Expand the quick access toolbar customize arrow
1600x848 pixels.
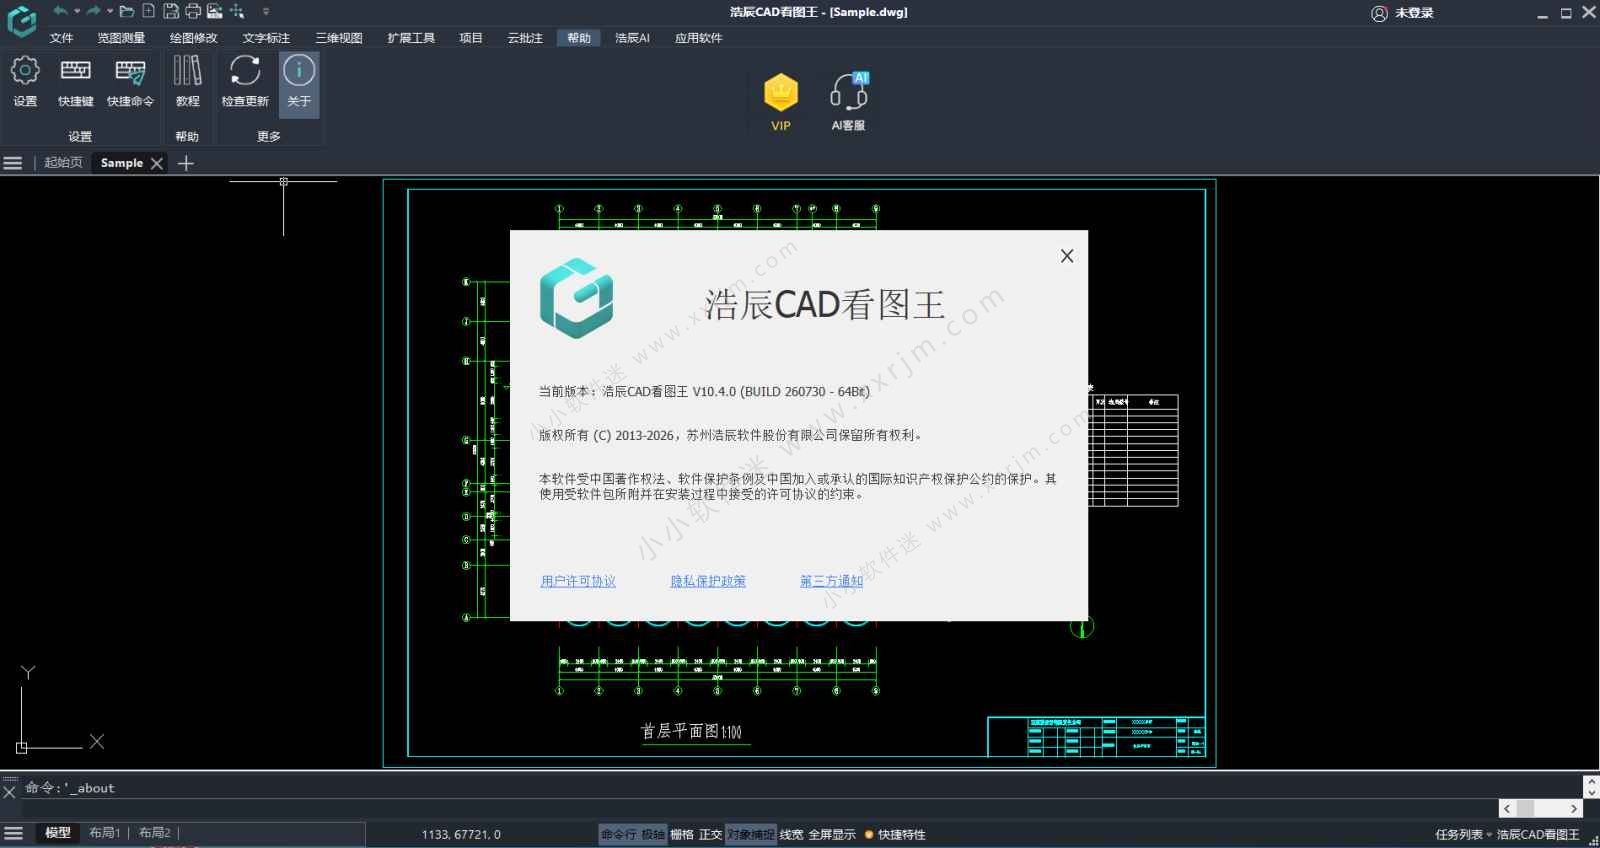pyautogui.click(x=266, y=12)
